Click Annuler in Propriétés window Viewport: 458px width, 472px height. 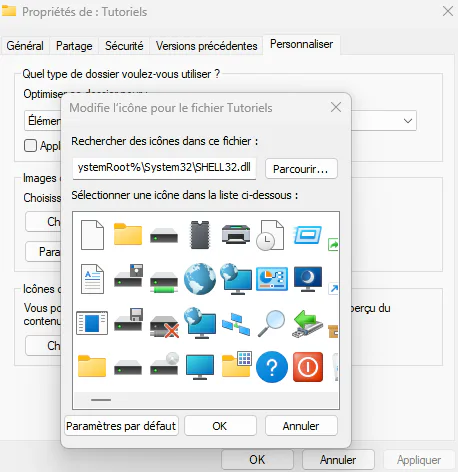tap(338, 460)
